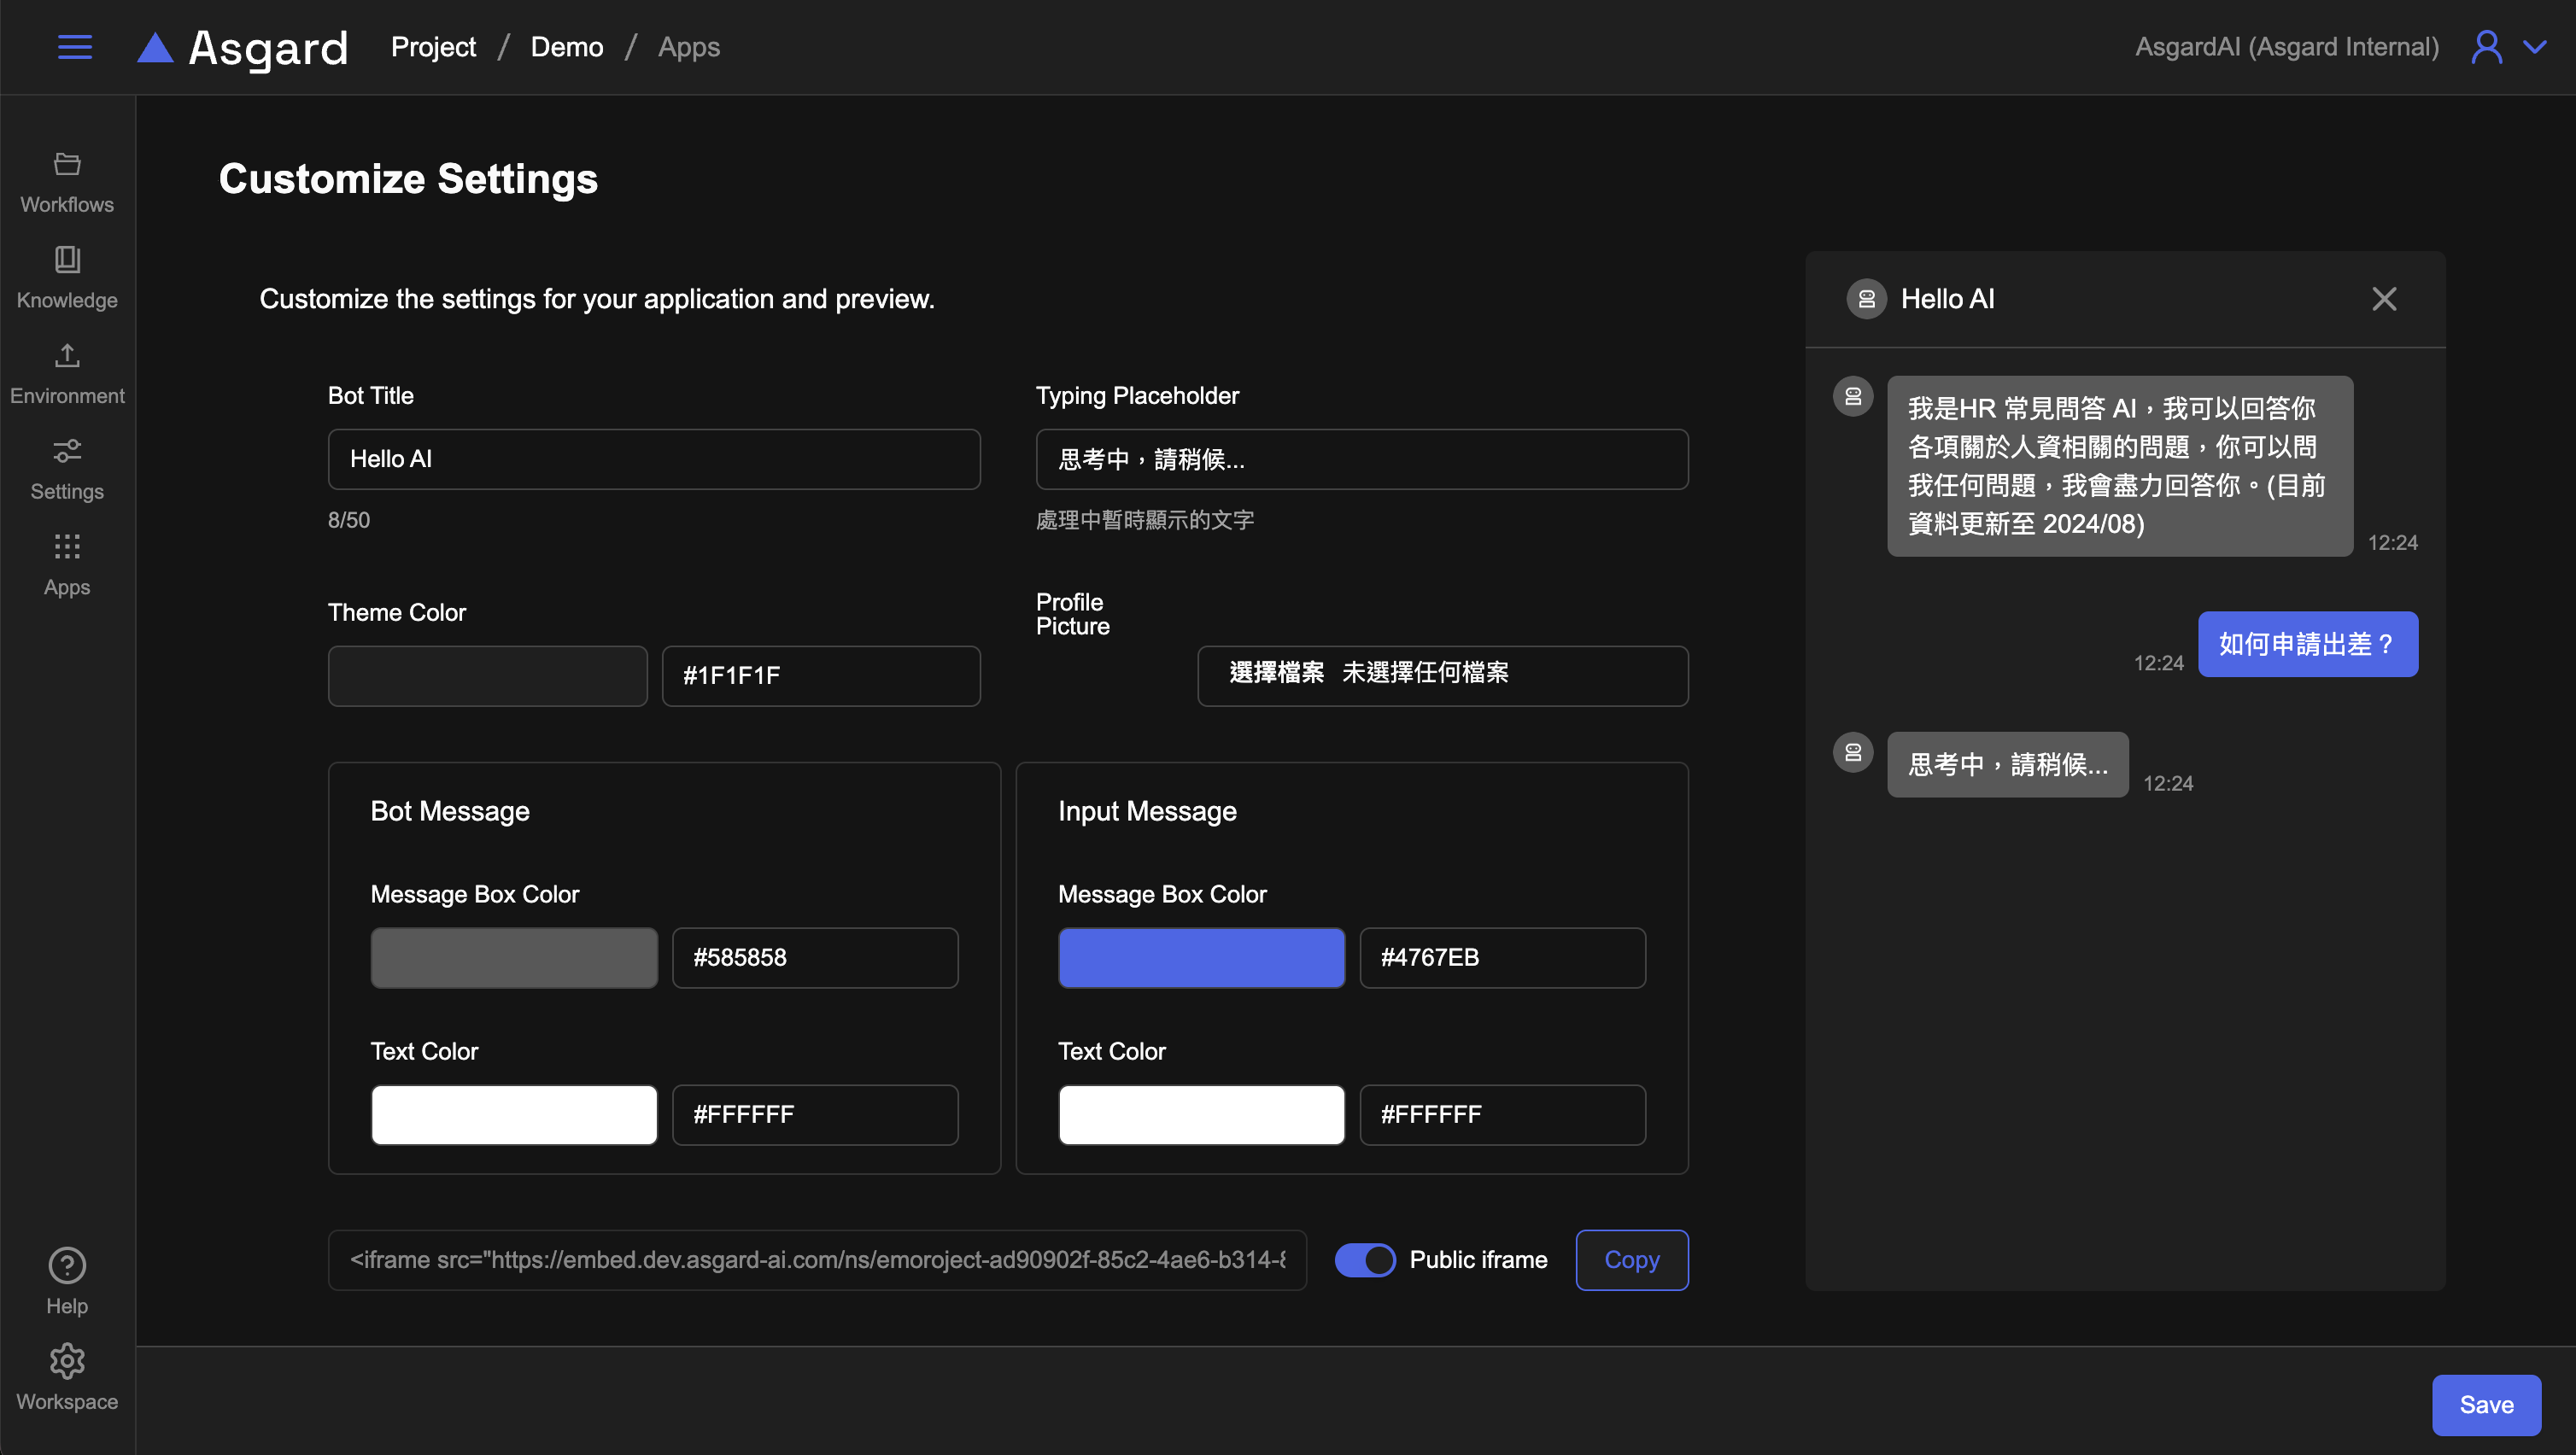Viewport: 2576px width, 1455px height.
Task: Close the Hello AI chat preview
Action: click(2384, 299)
